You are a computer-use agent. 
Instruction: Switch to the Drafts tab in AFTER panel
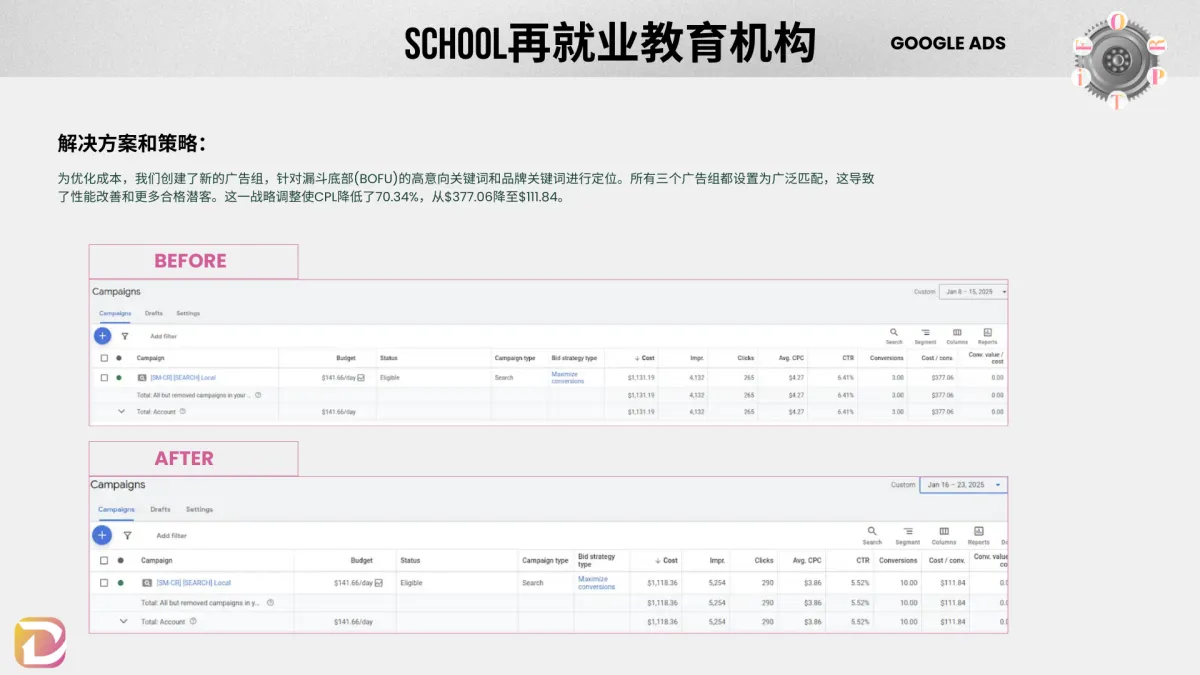pos(160,509)
